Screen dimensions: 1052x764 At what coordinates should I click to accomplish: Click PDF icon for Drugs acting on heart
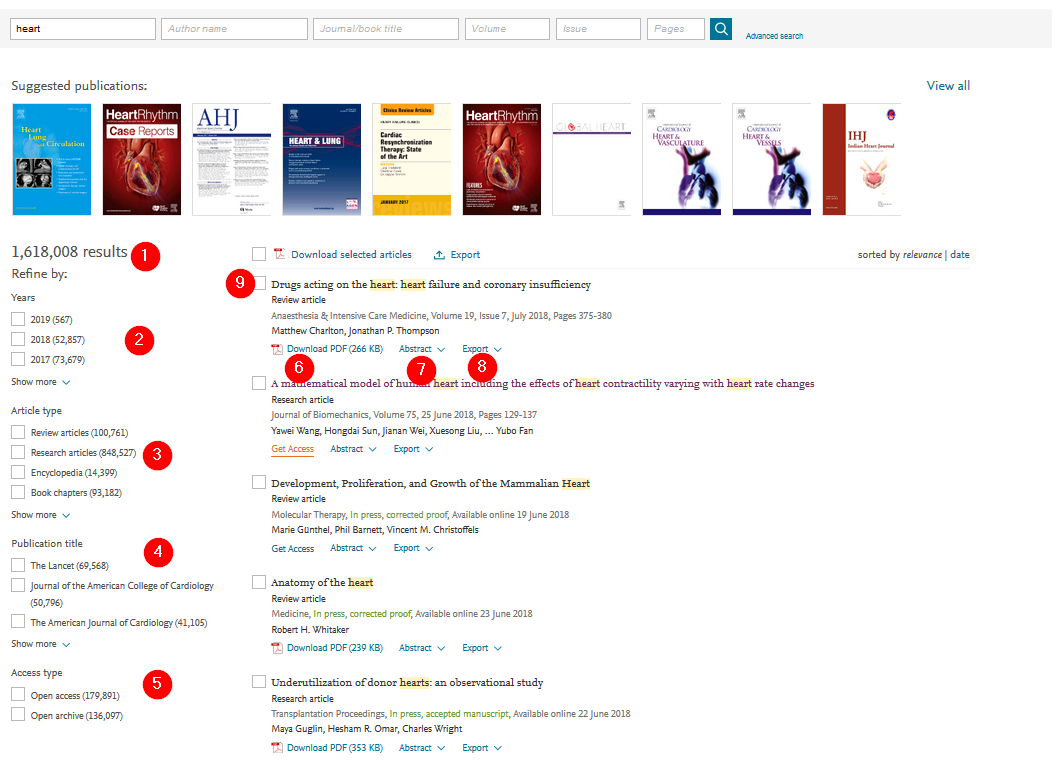[x=278, y=349]
